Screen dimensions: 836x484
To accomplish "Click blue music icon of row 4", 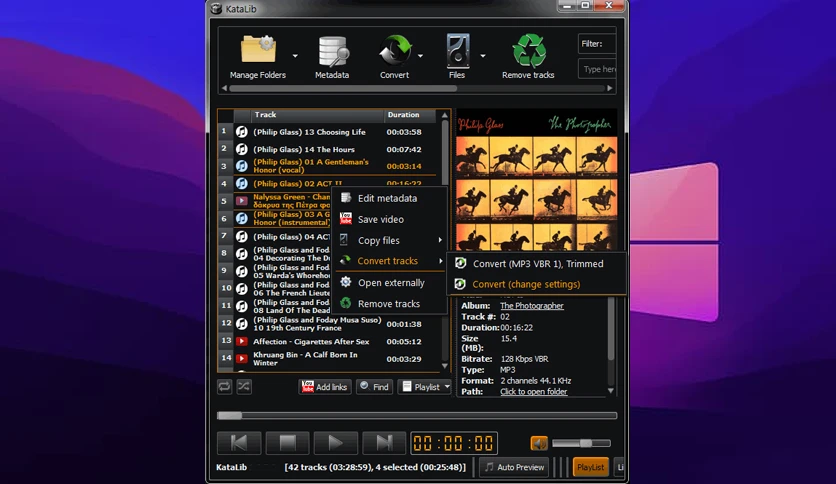I will point(242,183).
